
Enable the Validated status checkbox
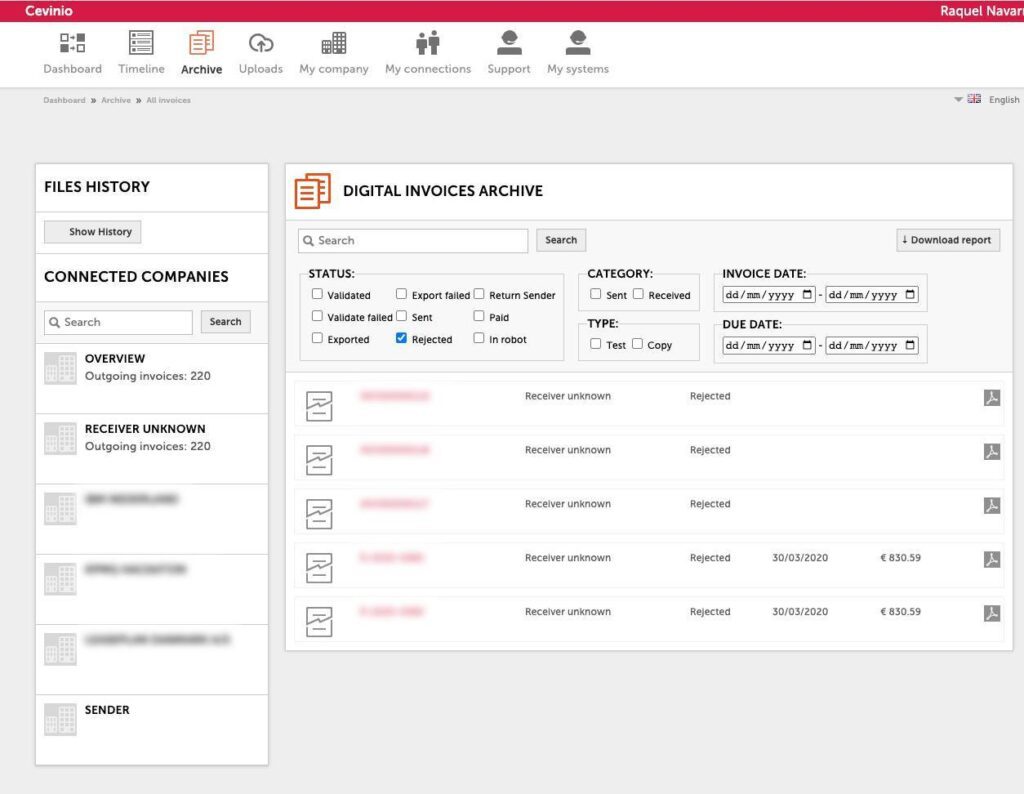coord(317,294)
